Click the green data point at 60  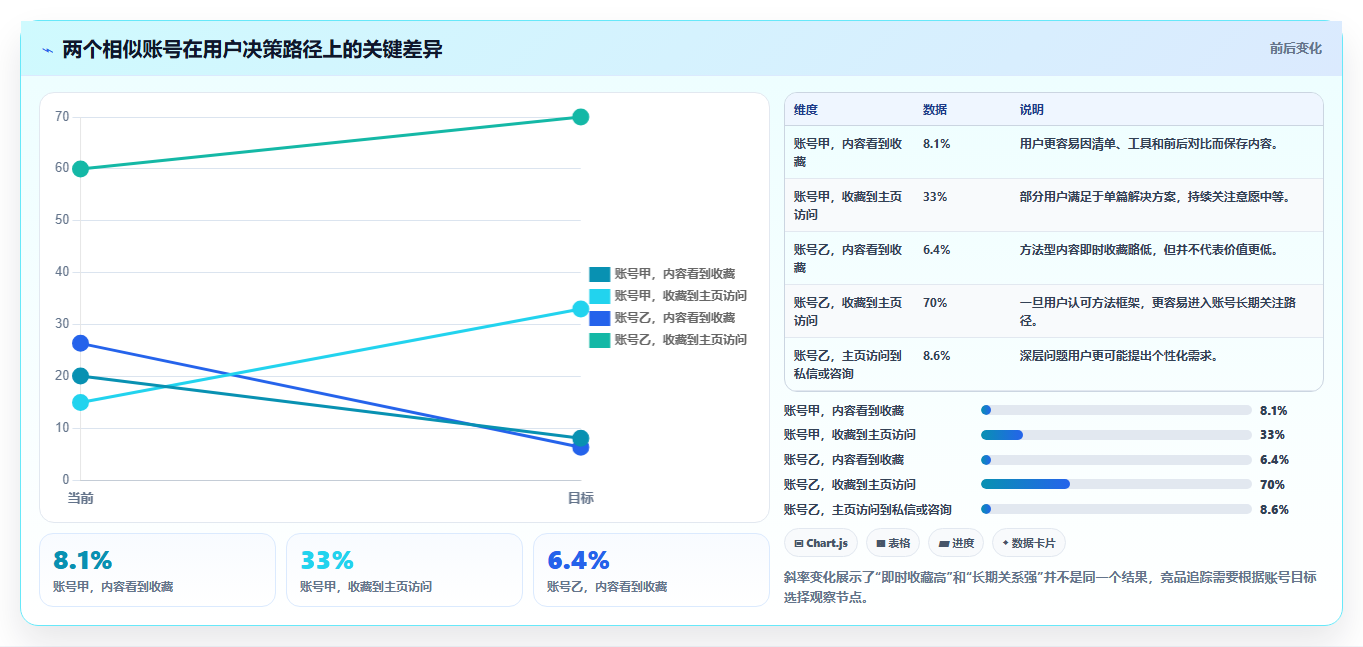click(80, 169)
